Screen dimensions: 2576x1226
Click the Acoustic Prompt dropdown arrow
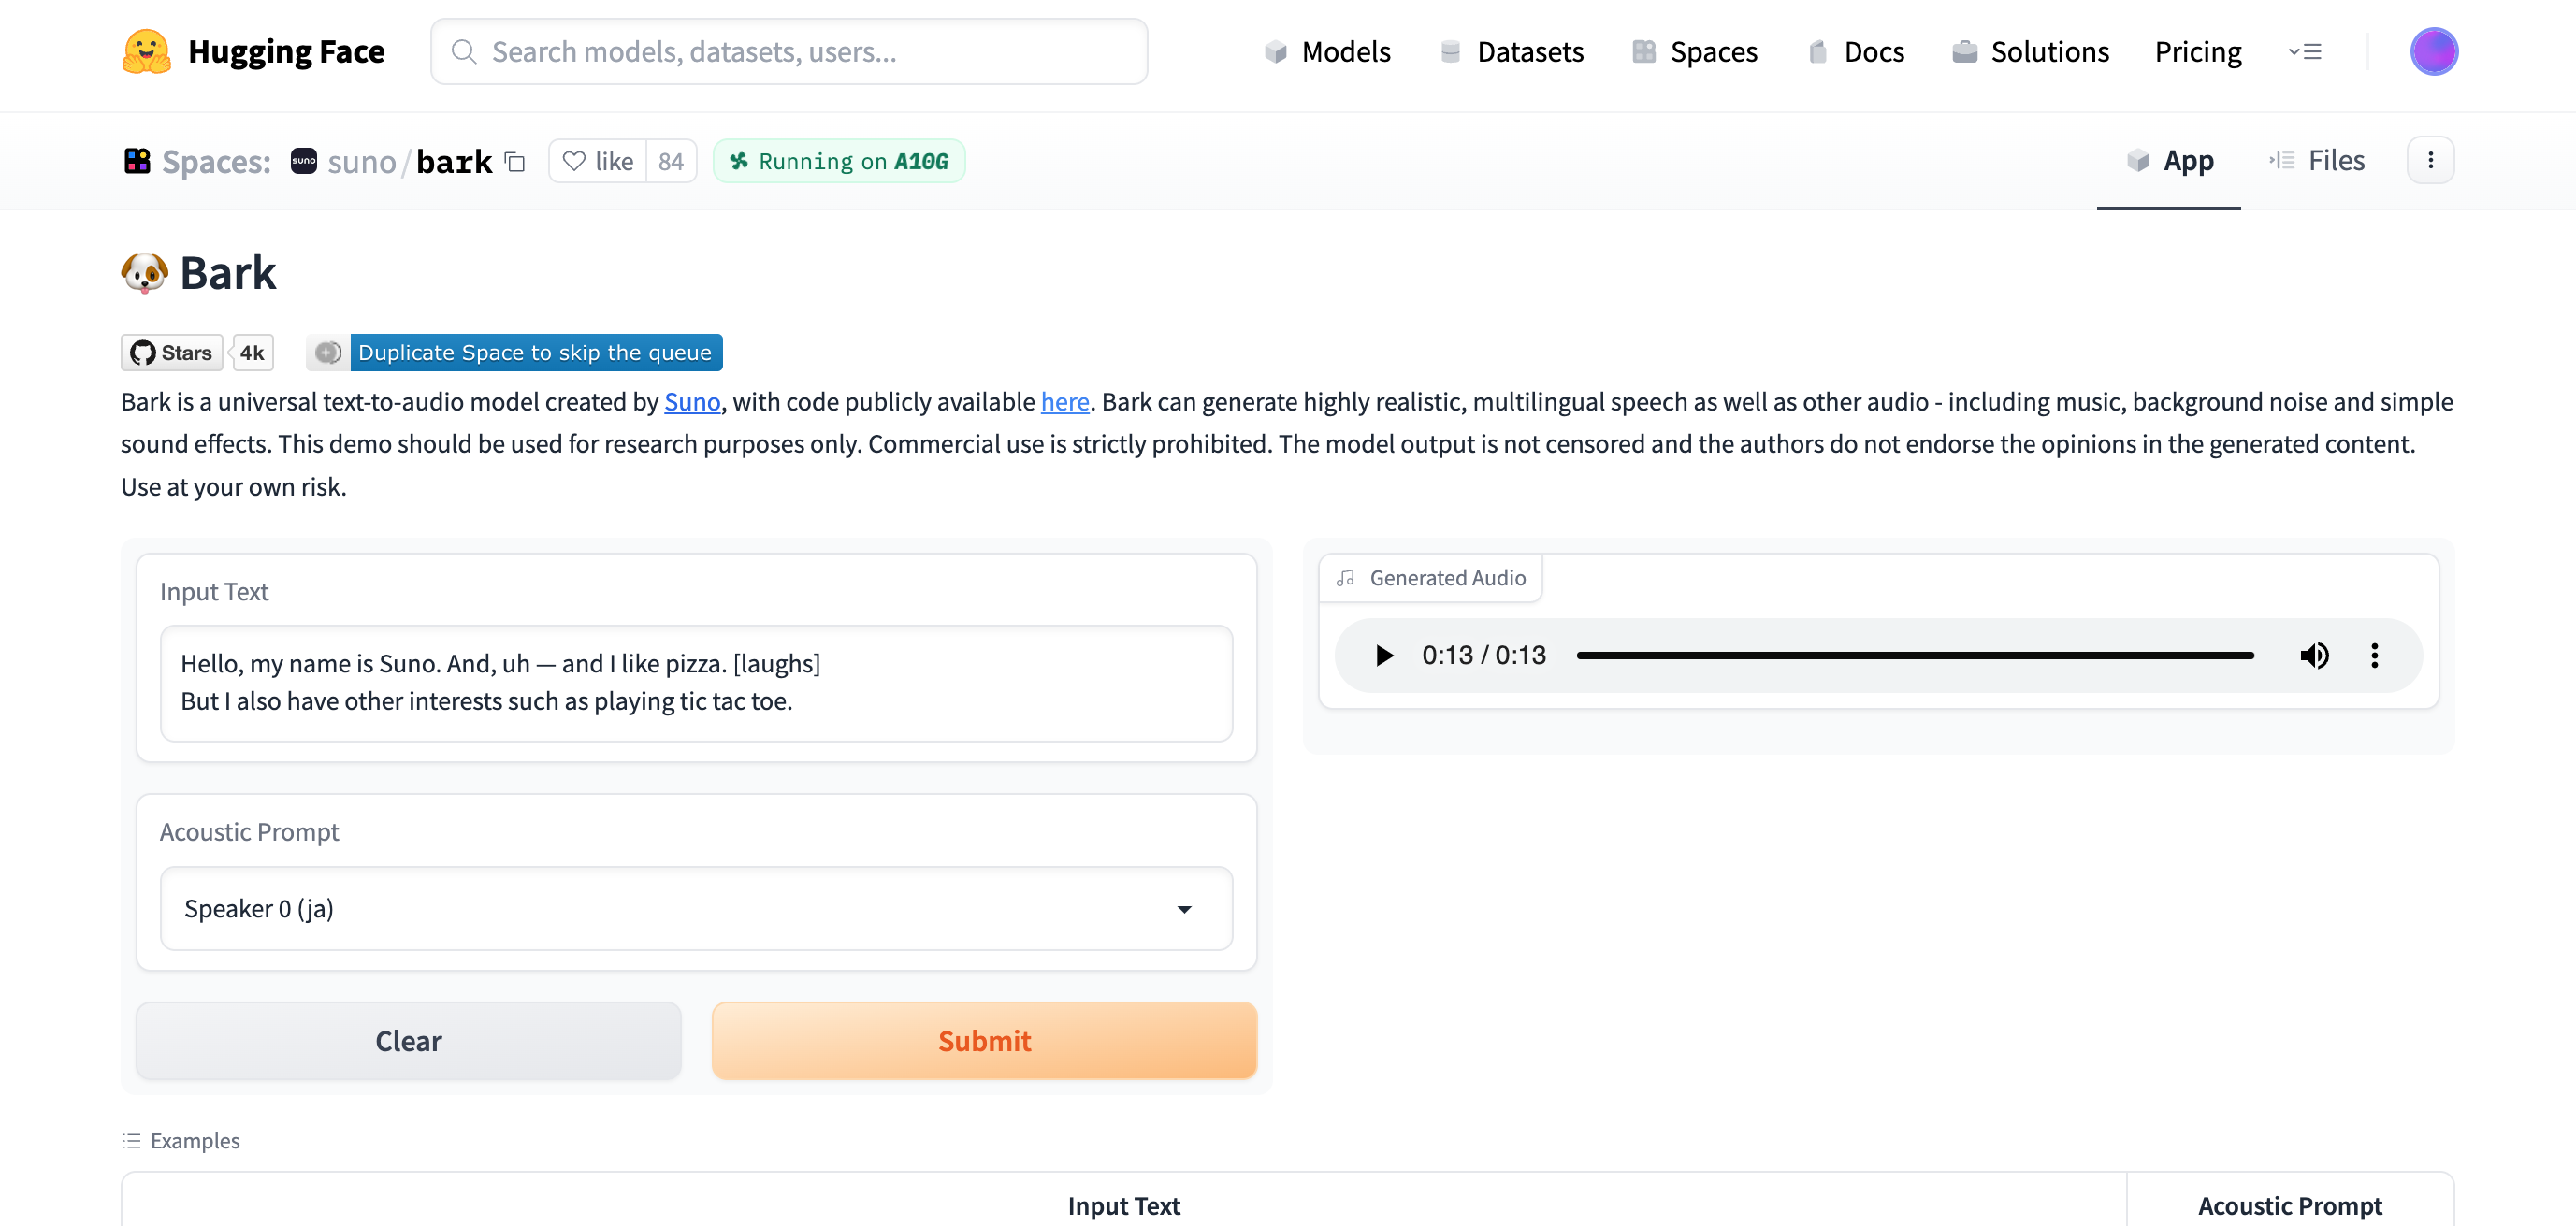point(1184,909)
